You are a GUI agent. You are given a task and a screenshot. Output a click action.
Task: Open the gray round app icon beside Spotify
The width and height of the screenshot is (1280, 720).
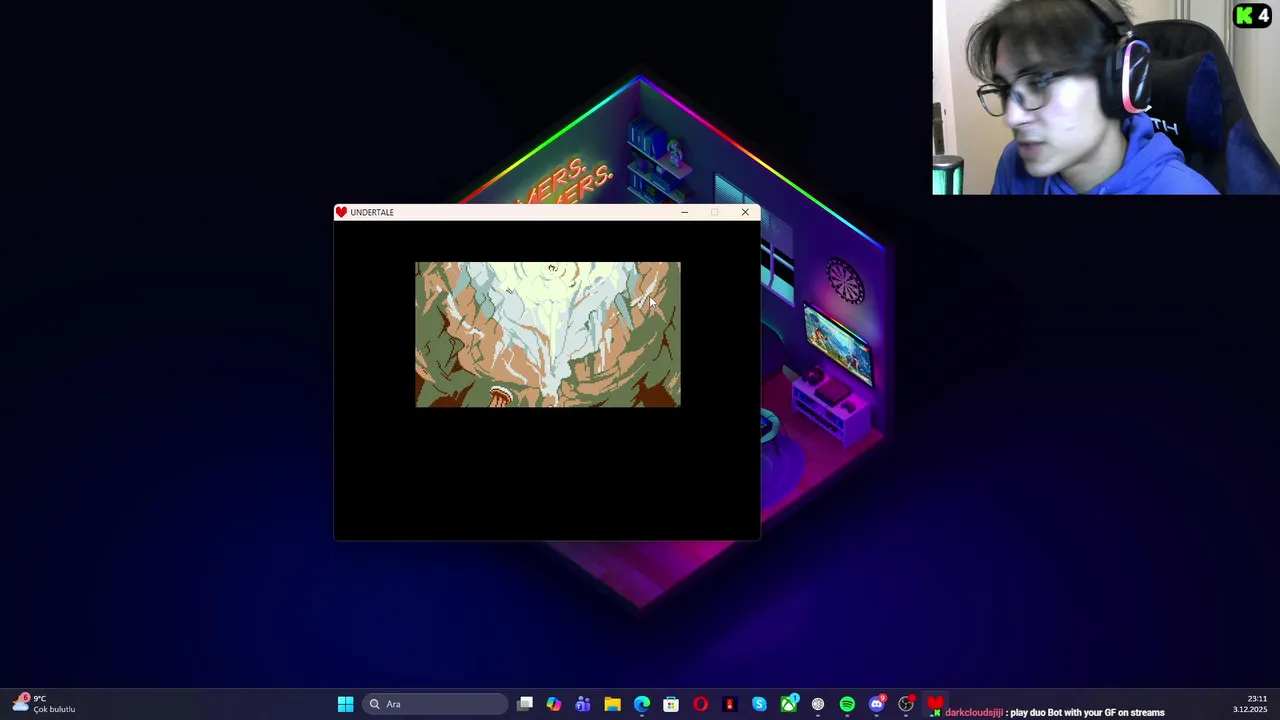pos(818,704)
